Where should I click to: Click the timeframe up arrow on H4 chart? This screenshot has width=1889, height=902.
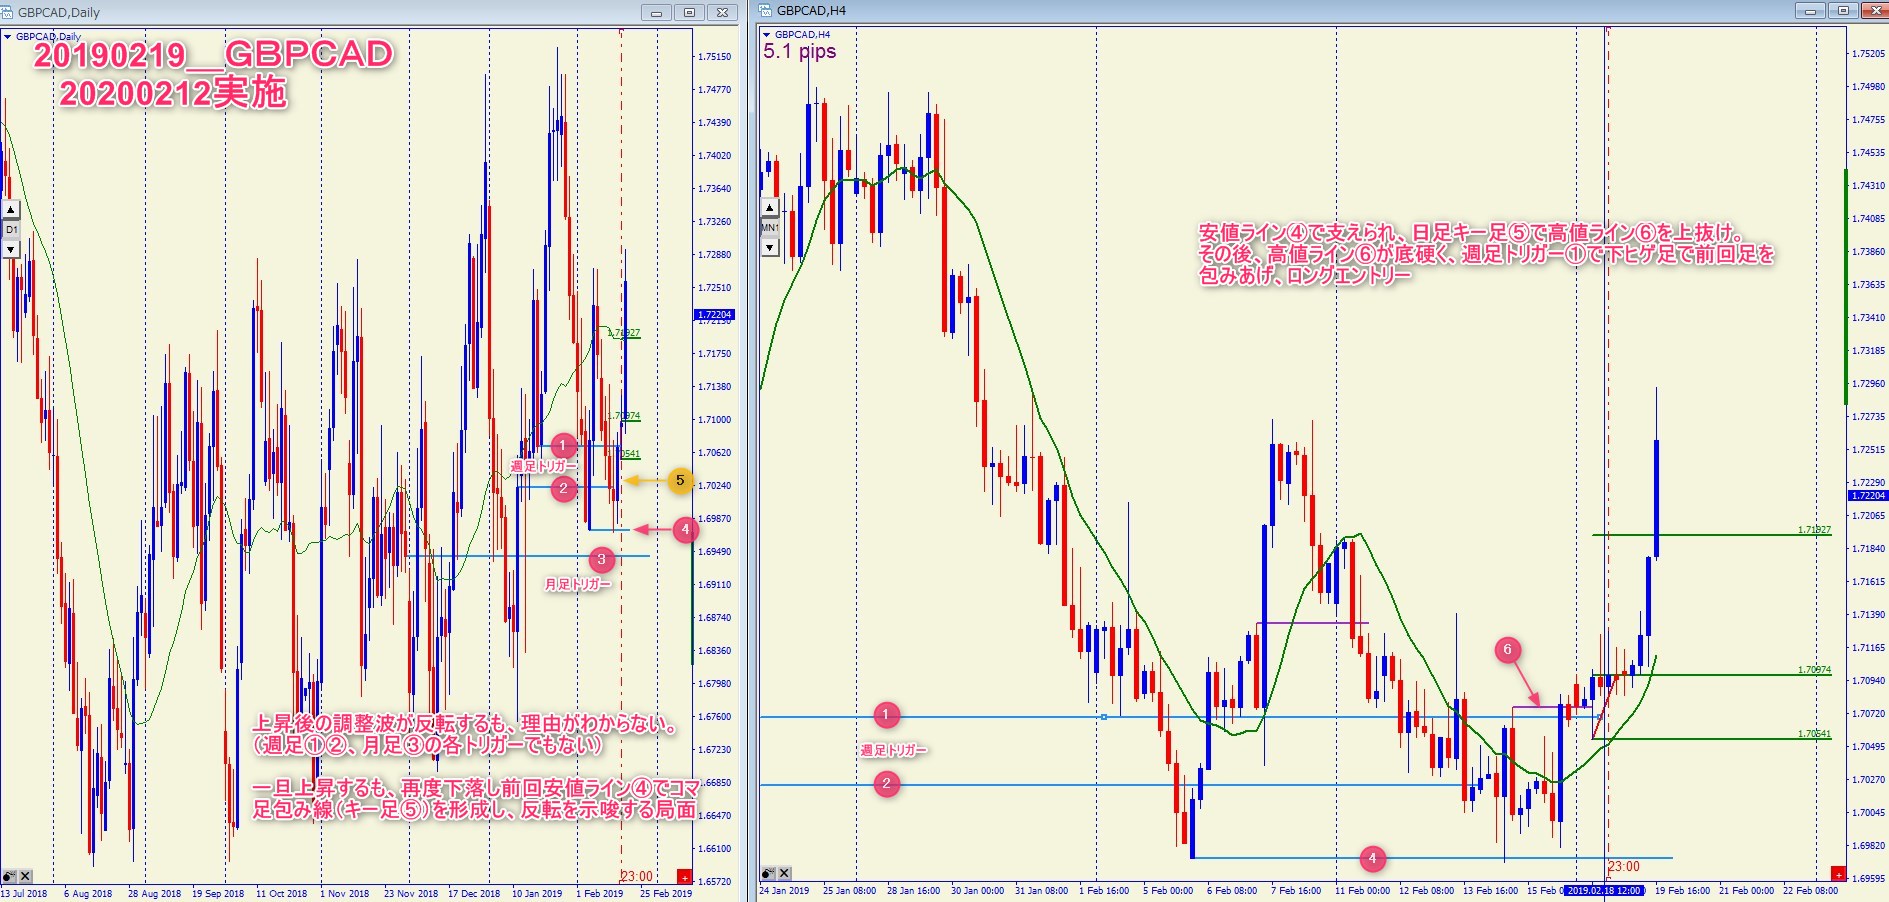(x=770, y=208)
